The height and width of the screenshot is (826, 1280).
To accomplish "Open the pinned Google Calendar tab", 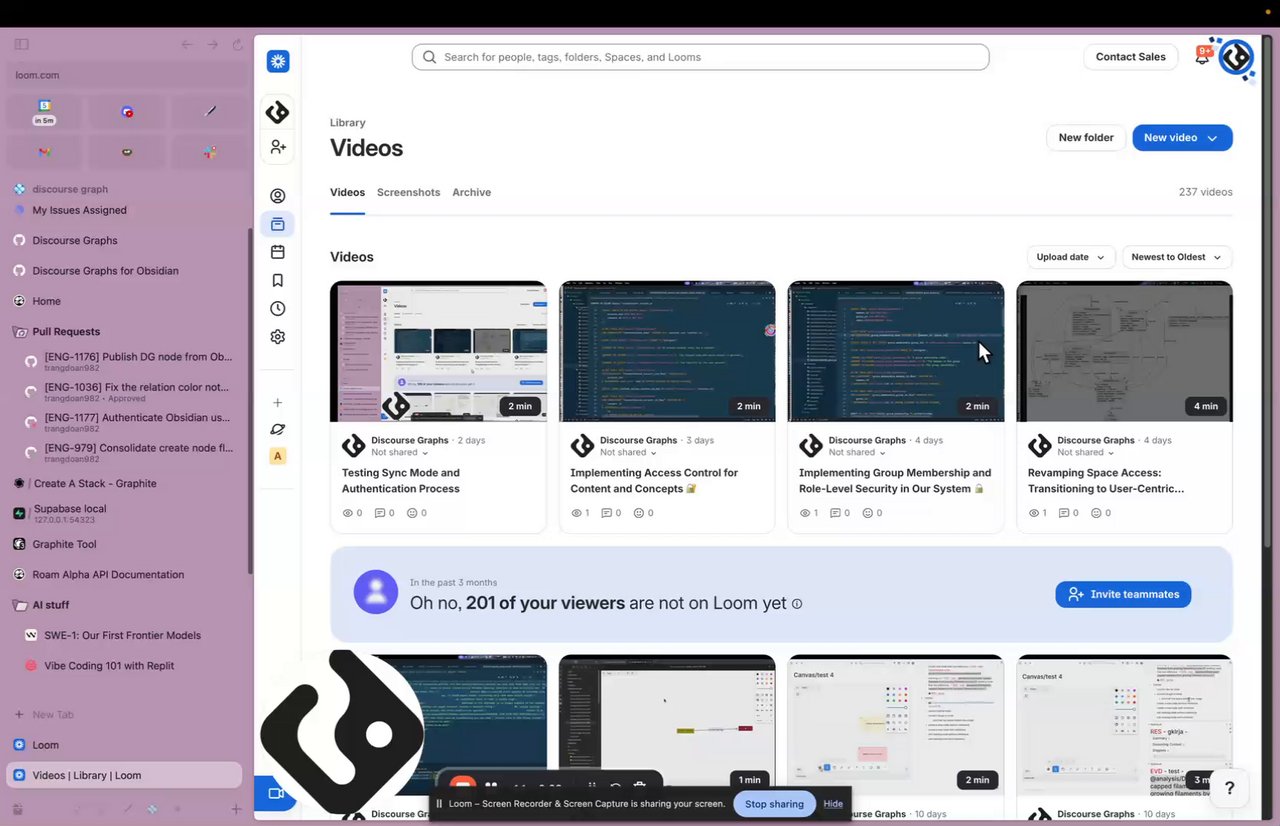I will tap(44, 112).
